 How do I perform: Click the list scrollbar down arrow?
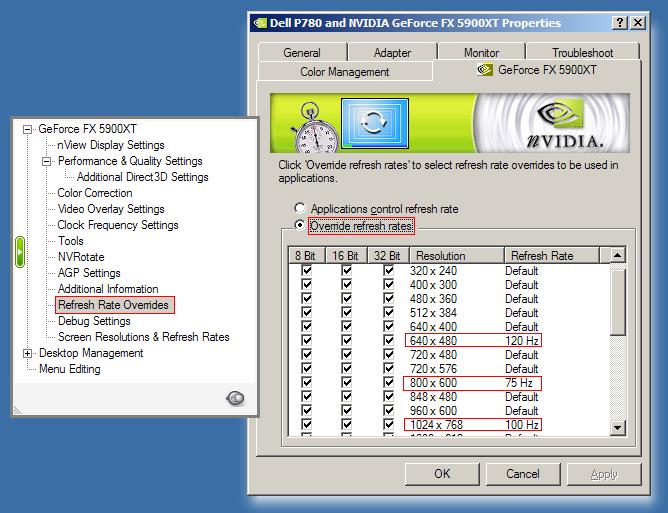tap(617, 427)
